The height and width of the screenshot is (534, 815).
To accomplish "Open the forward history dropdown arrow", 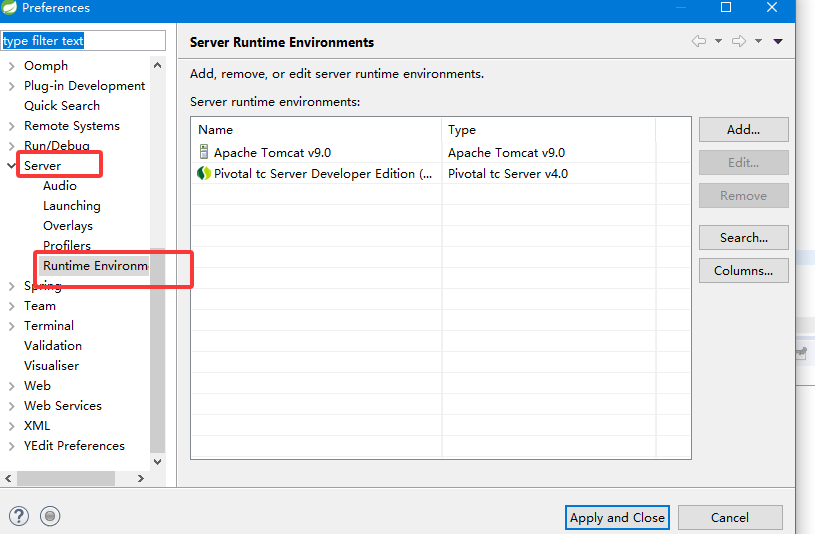I will (x=758, y=41).
